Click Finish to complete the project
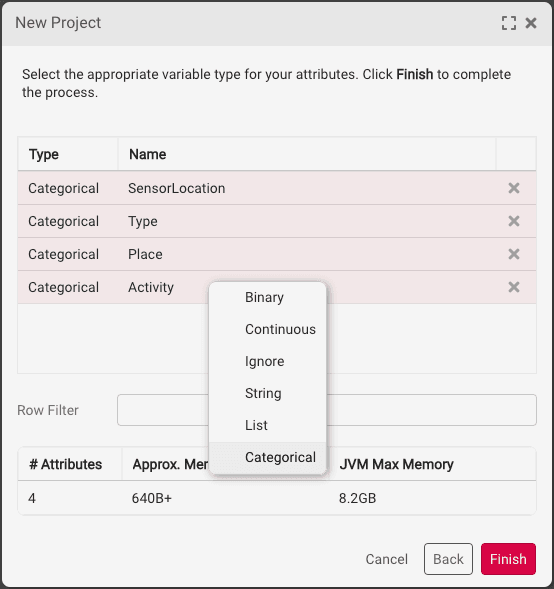554x589 pixels. [x=508, y=559]
